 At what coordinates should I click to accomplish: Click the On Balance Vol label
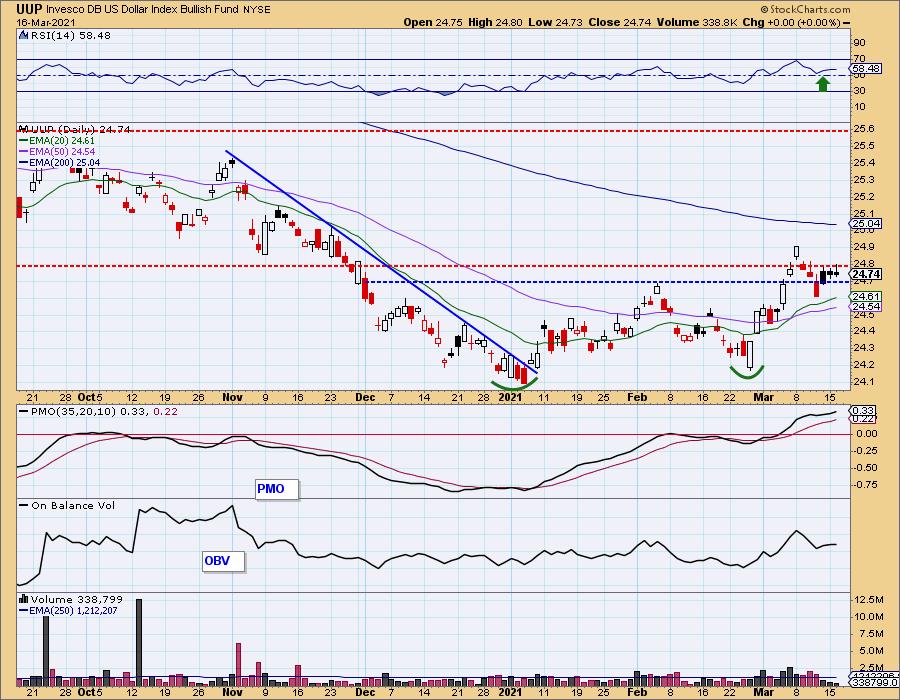click(x=67, y=505)
